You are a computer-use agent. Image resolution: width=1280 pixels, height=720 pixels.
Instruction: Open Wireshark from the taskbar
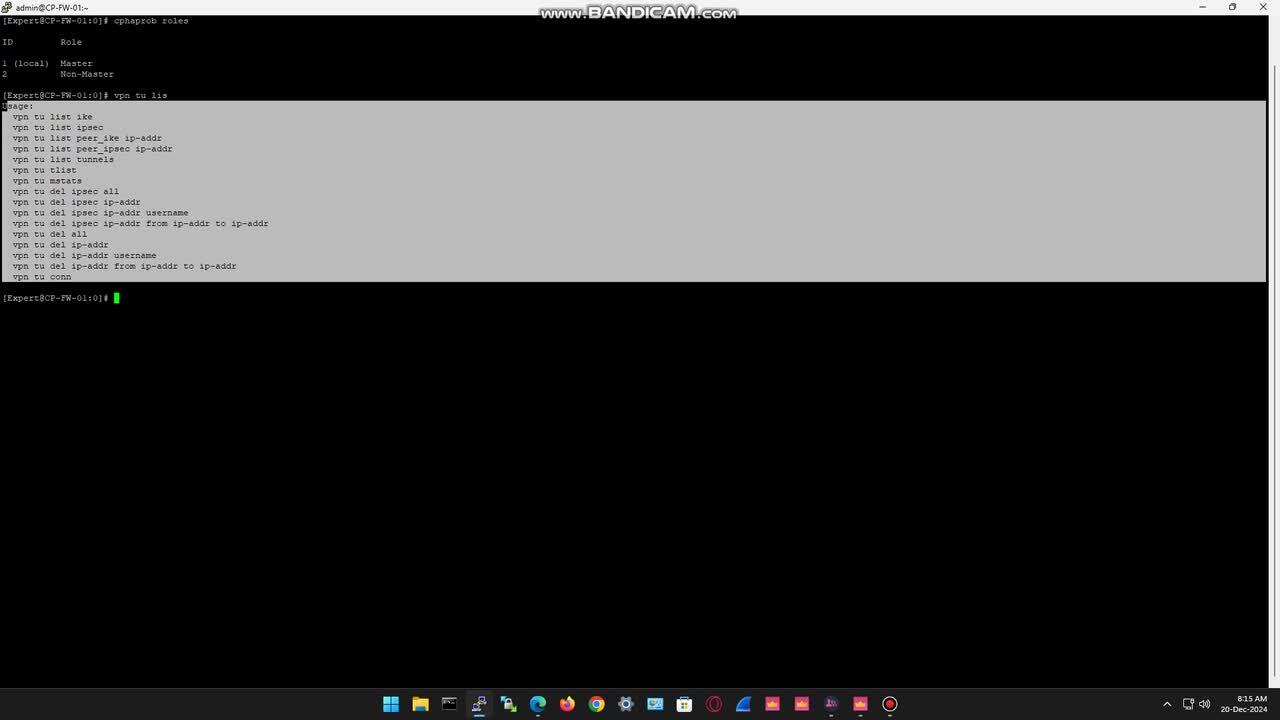pos(743,703)
